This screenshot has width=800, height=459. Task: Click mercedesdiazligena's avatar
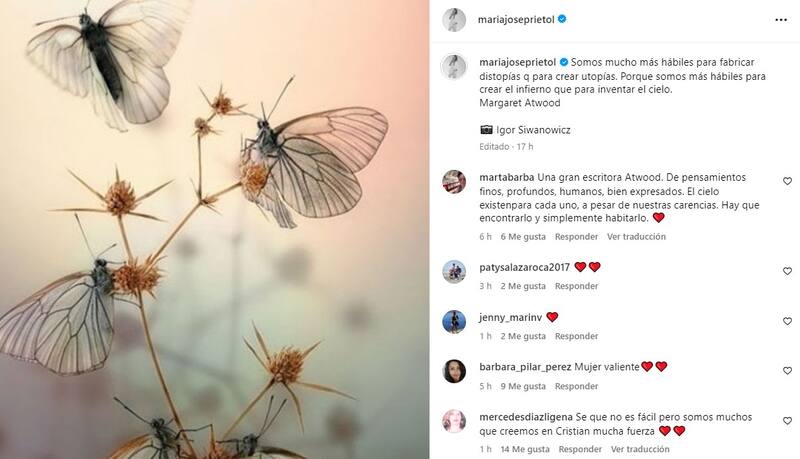click(x=454, y=421)
